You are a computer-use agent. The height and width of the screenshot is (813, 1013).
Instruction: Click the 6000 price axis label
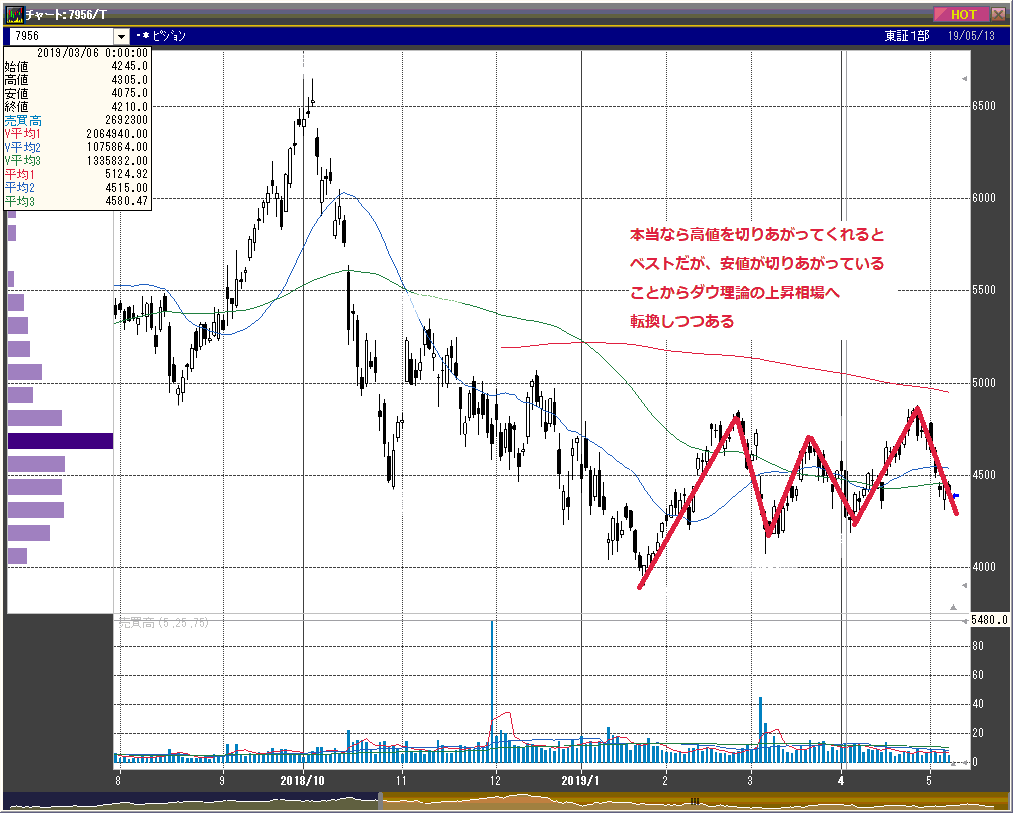tap(984, 198)
